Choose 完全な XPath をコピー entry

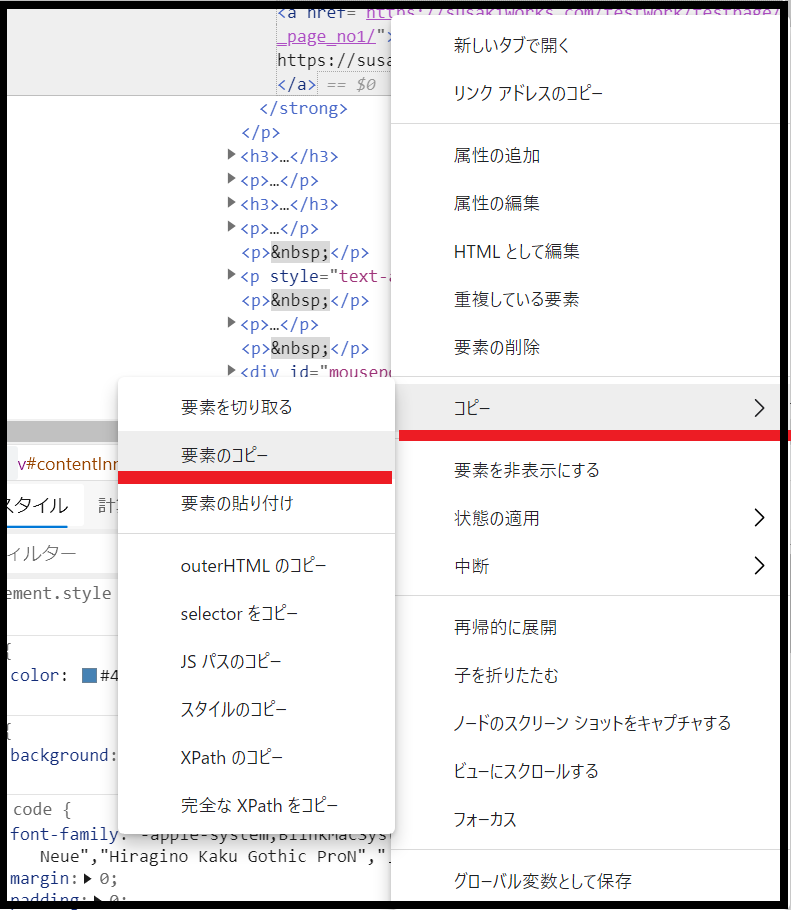tap(259, 806)
